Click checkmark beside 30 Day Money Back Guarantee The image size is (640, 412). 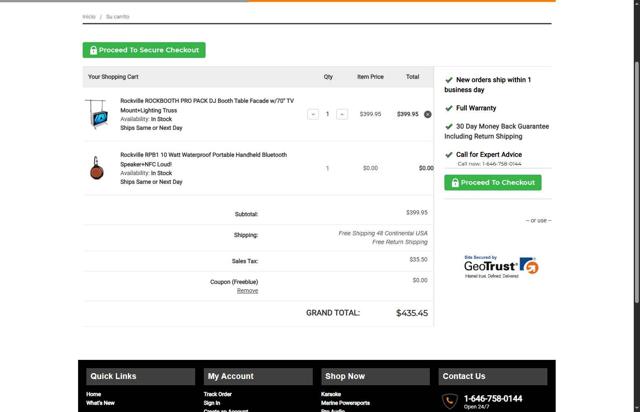(449, 127)
